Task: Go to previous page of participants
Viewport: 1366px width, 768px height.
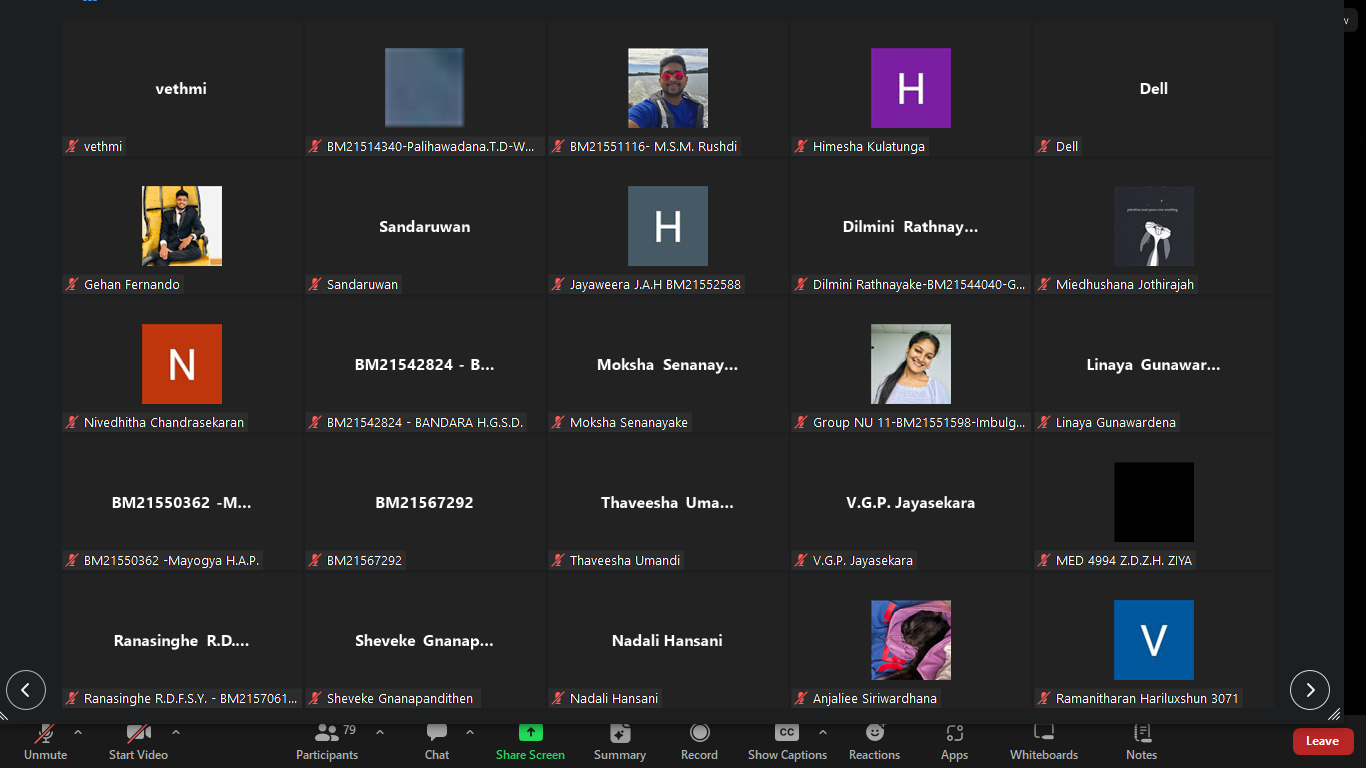Action: coord(26,690)
